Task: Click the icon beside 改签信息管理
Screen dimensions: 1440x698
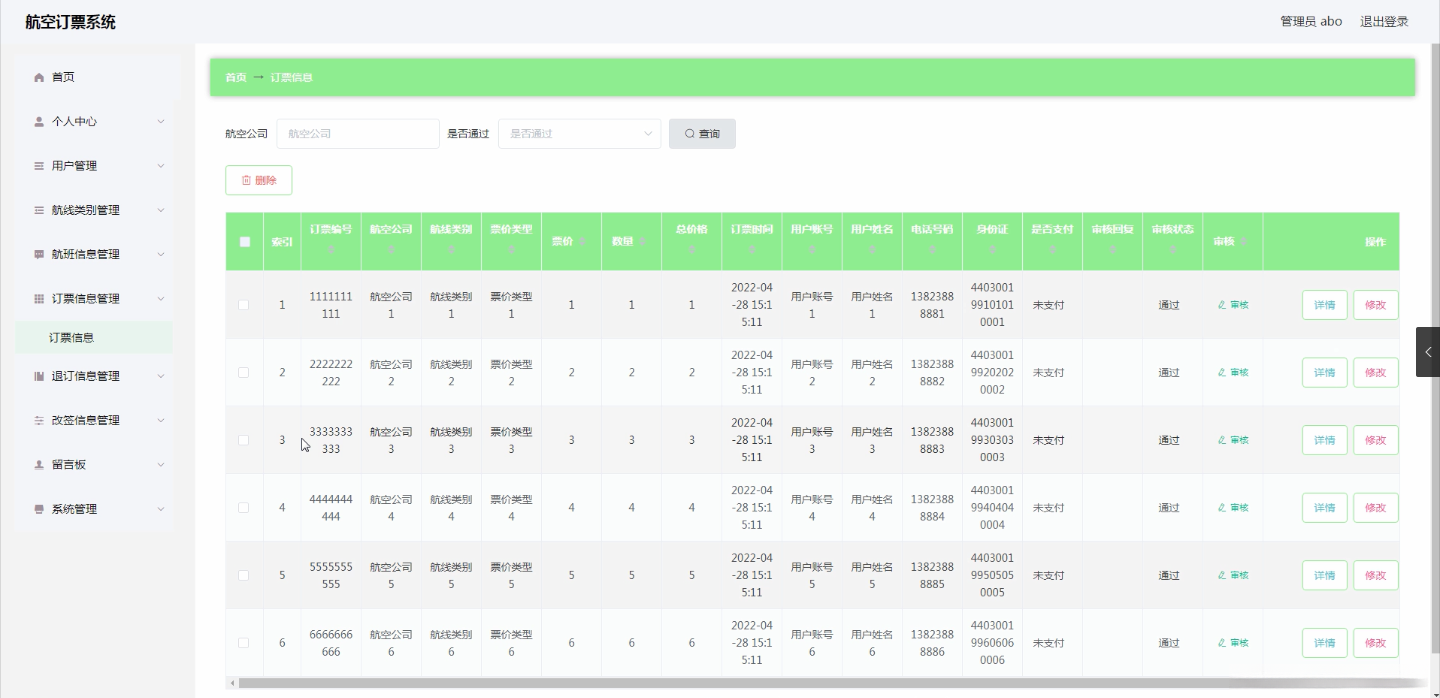Action: pyautogui.click(x=39, y=420)
